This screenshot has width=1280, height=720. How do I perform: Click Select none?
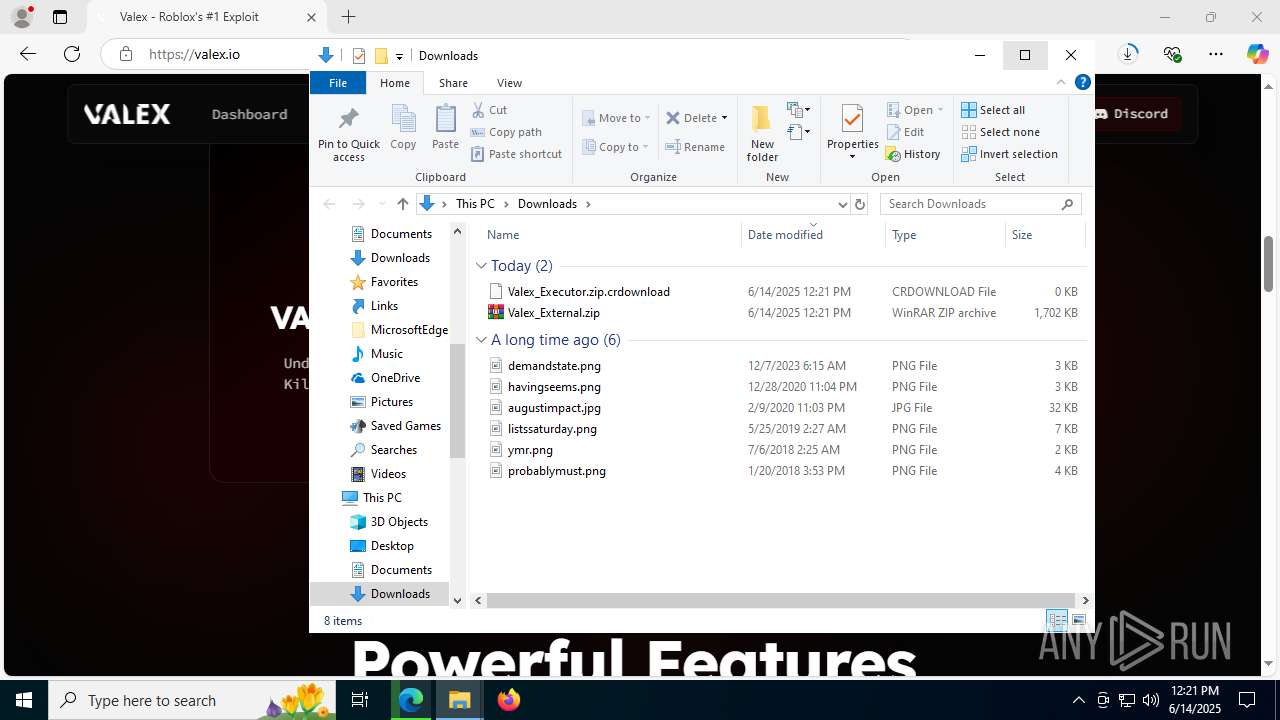1000,132
